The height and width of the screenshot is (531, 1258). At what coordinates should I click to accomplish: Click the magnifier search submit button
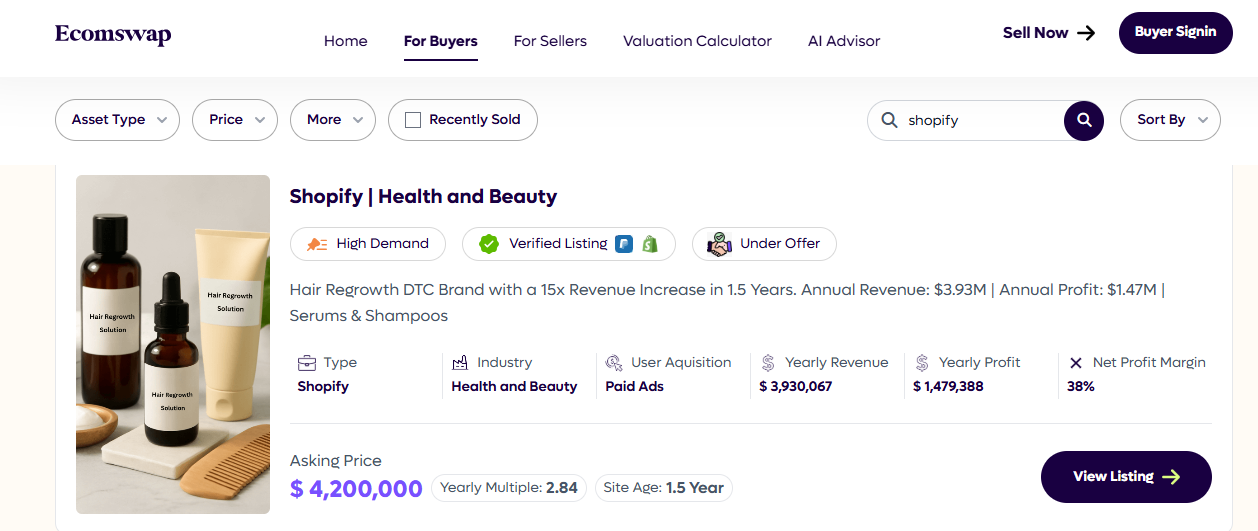click(1084, 120)
